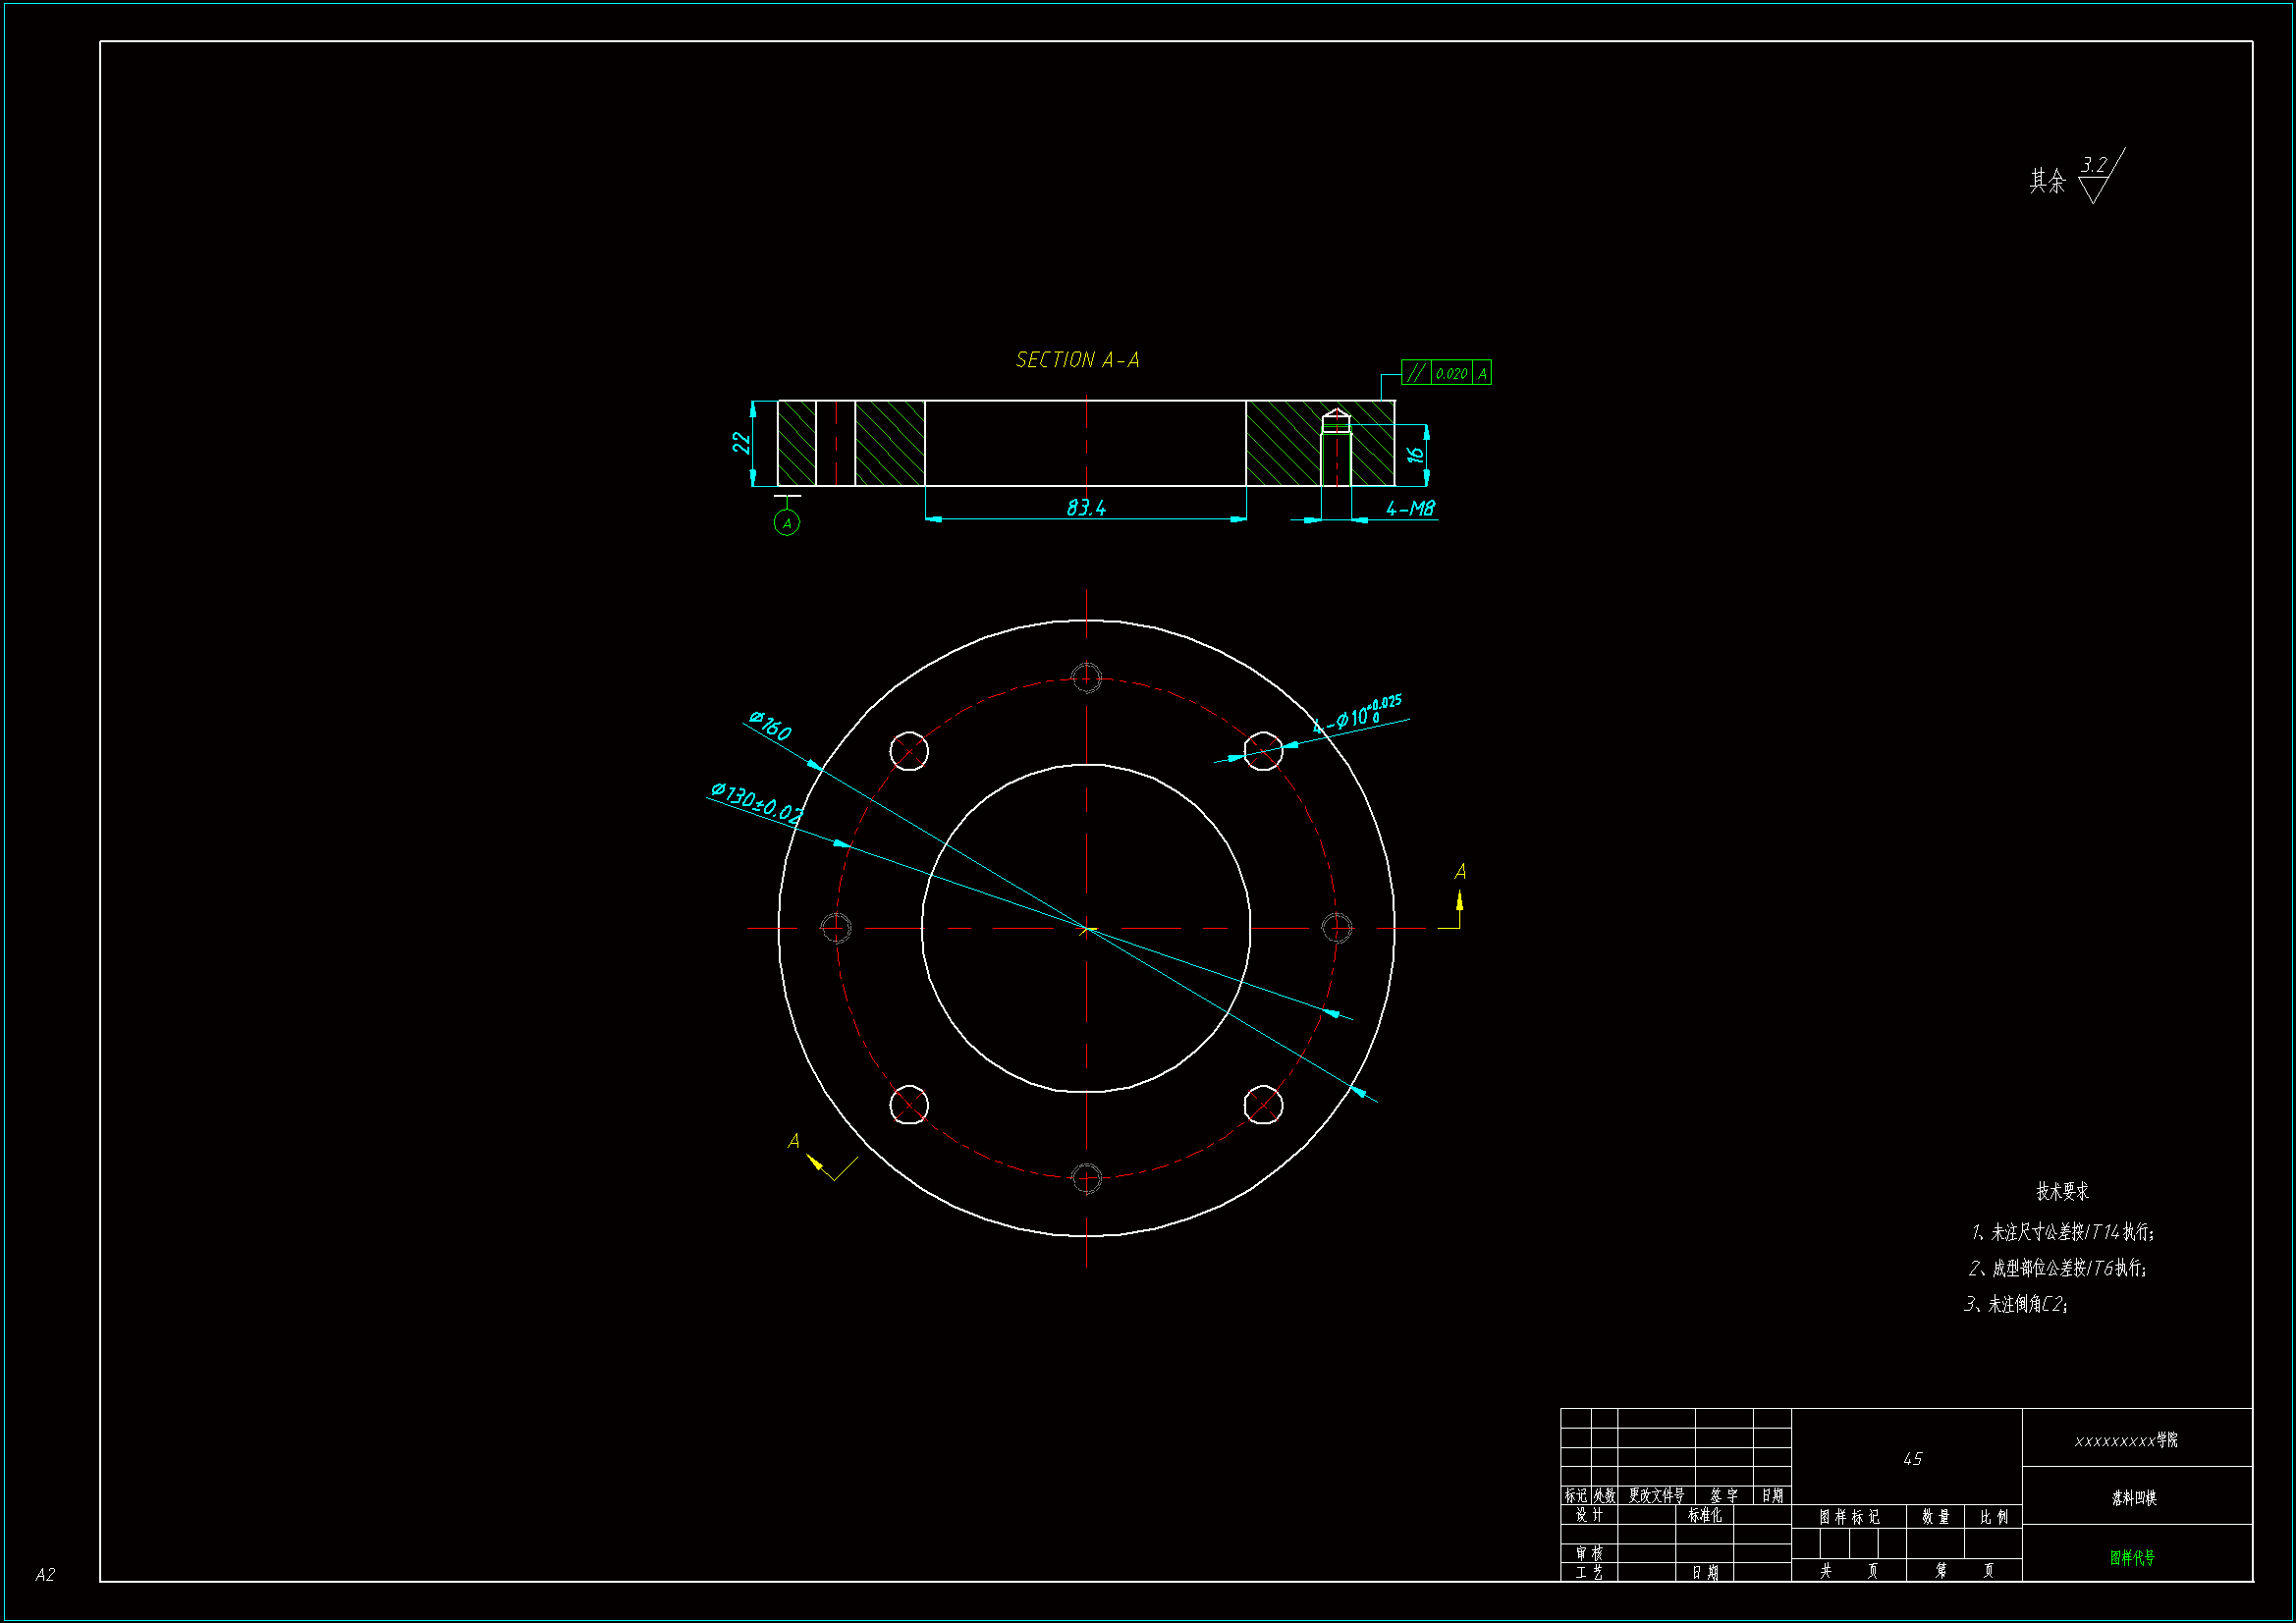Select the material 45 title block cell
This screenshot has width=2296, height=1623.
(1912, 1459)
